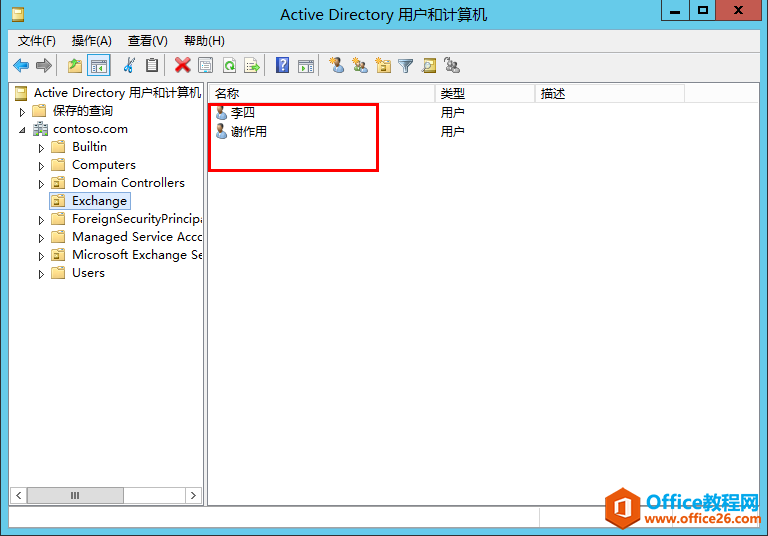Click the red Delete X icon
This screenshot has width=768, height=536.
pyautogui.click(x=183, y=65)
